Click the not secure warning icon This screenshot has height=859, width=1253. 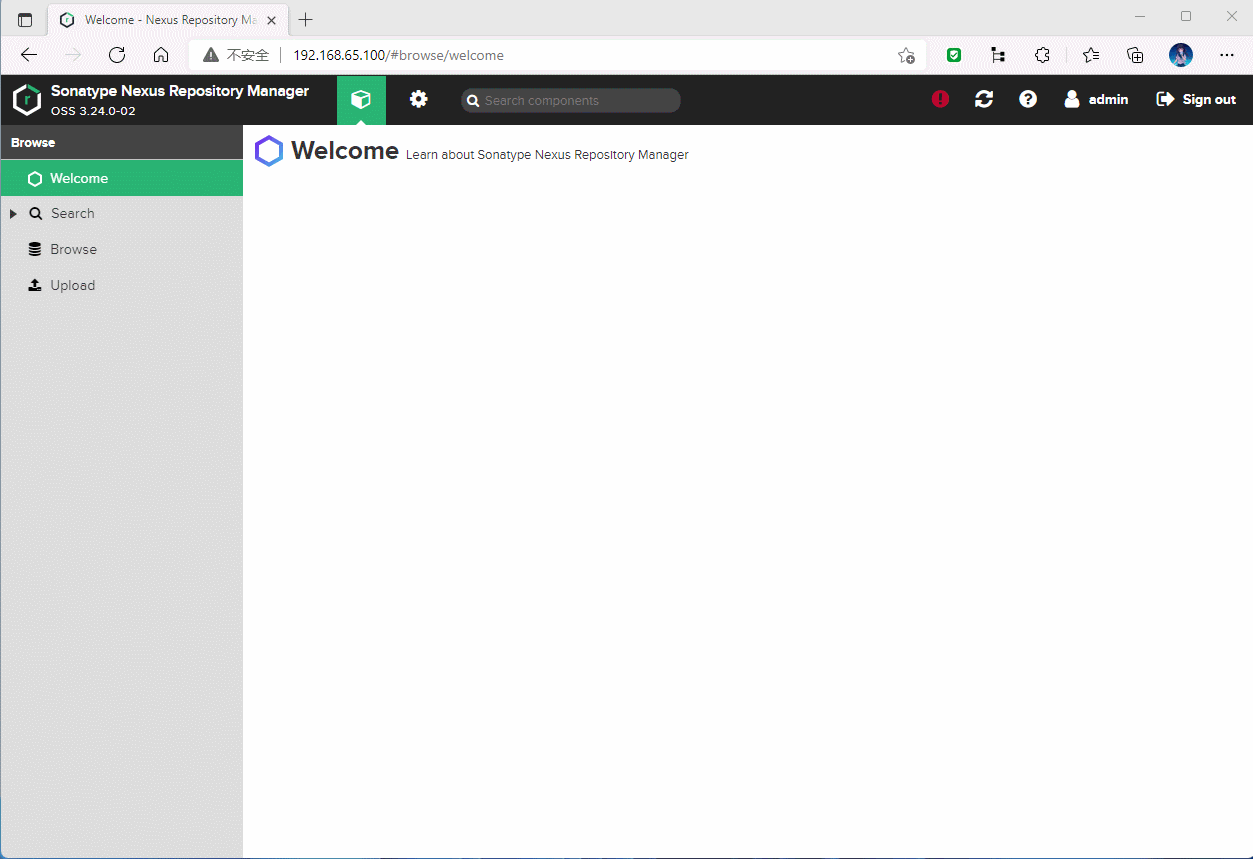tap(211, 55)
